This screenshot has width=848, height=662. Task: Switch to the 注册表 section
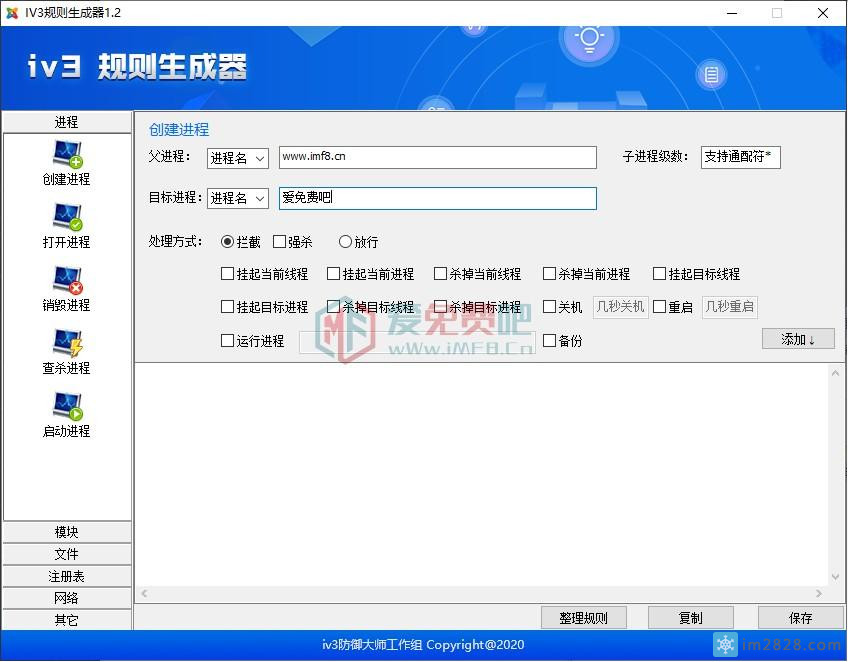tap(66, 576)
